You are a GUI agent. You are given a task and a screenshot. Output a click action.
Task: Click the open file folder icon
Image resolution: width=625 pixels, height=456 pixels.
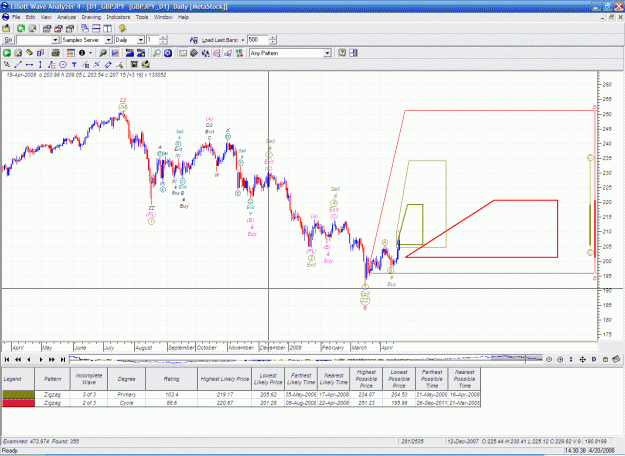(6, 28)
